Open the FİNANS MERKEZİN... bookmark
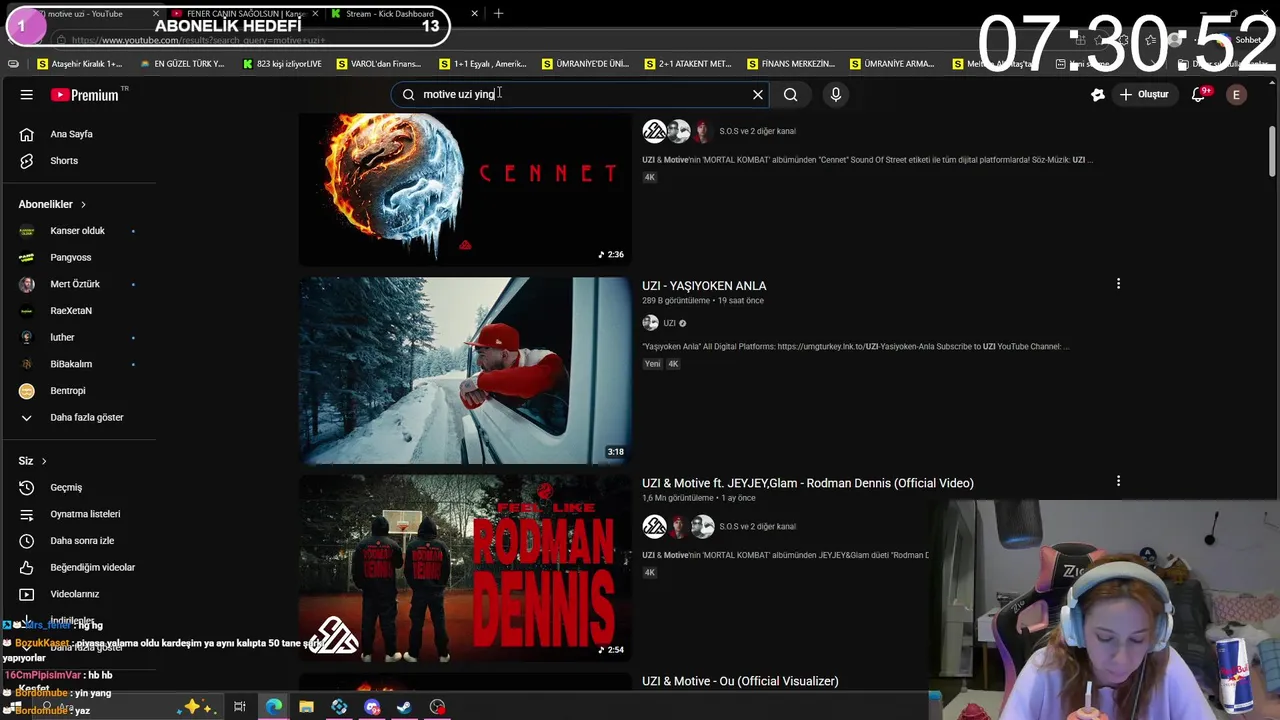Image resolution: width=1280 pixels, height=720 pixels. (x=791, y=64)
